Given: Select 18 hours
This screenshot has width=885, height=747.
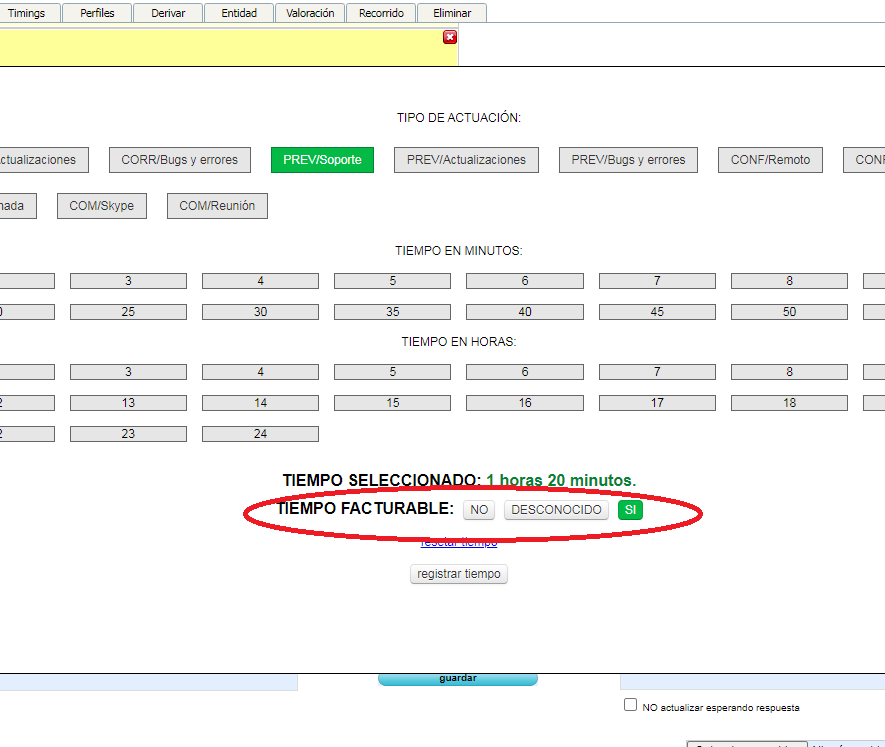Looking at the screenshot, I should pos(790,403).
